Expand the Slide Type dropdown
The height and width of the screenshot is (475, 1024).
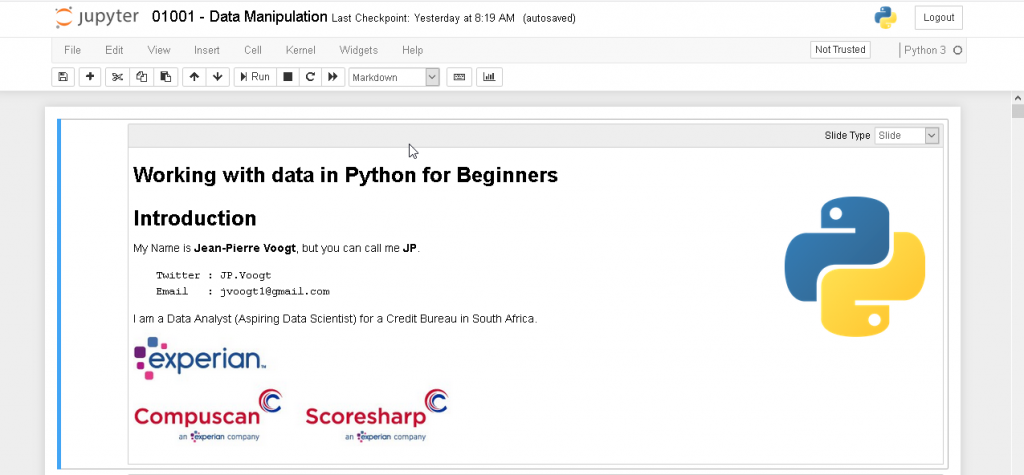(907, 135)
